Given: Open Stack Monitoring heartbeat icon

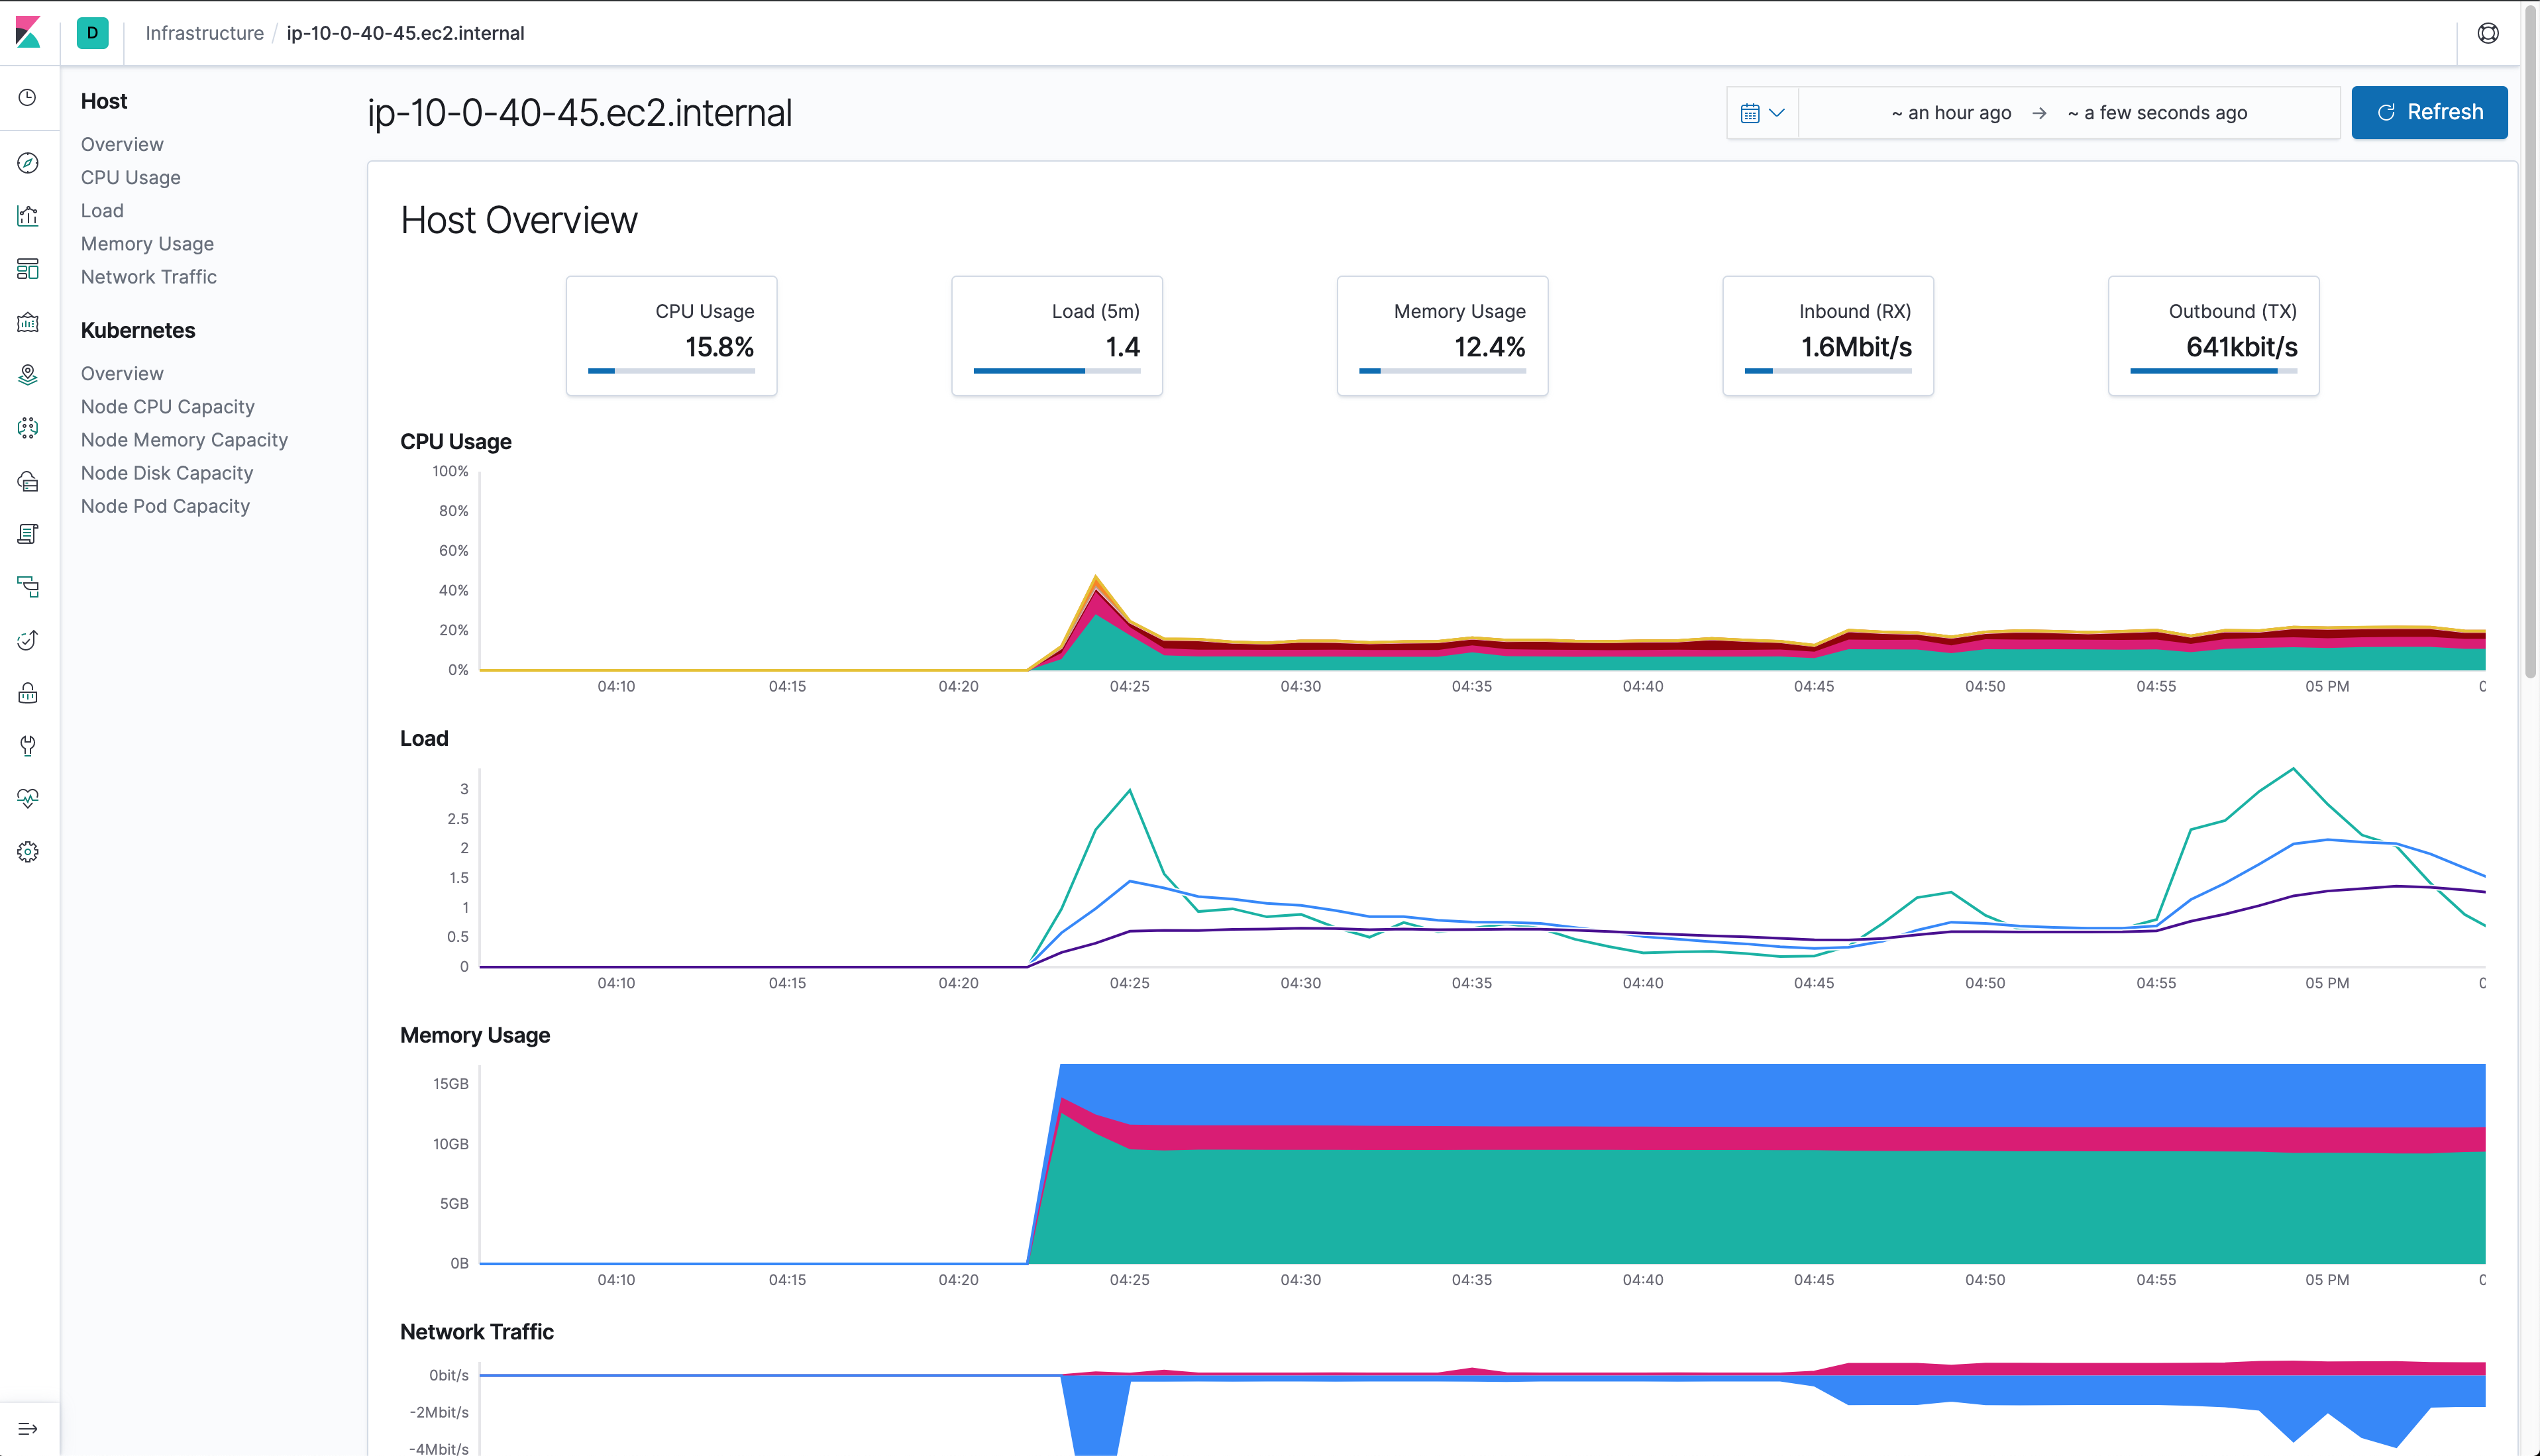Looking at the screenshot, I should click(28, 799).
